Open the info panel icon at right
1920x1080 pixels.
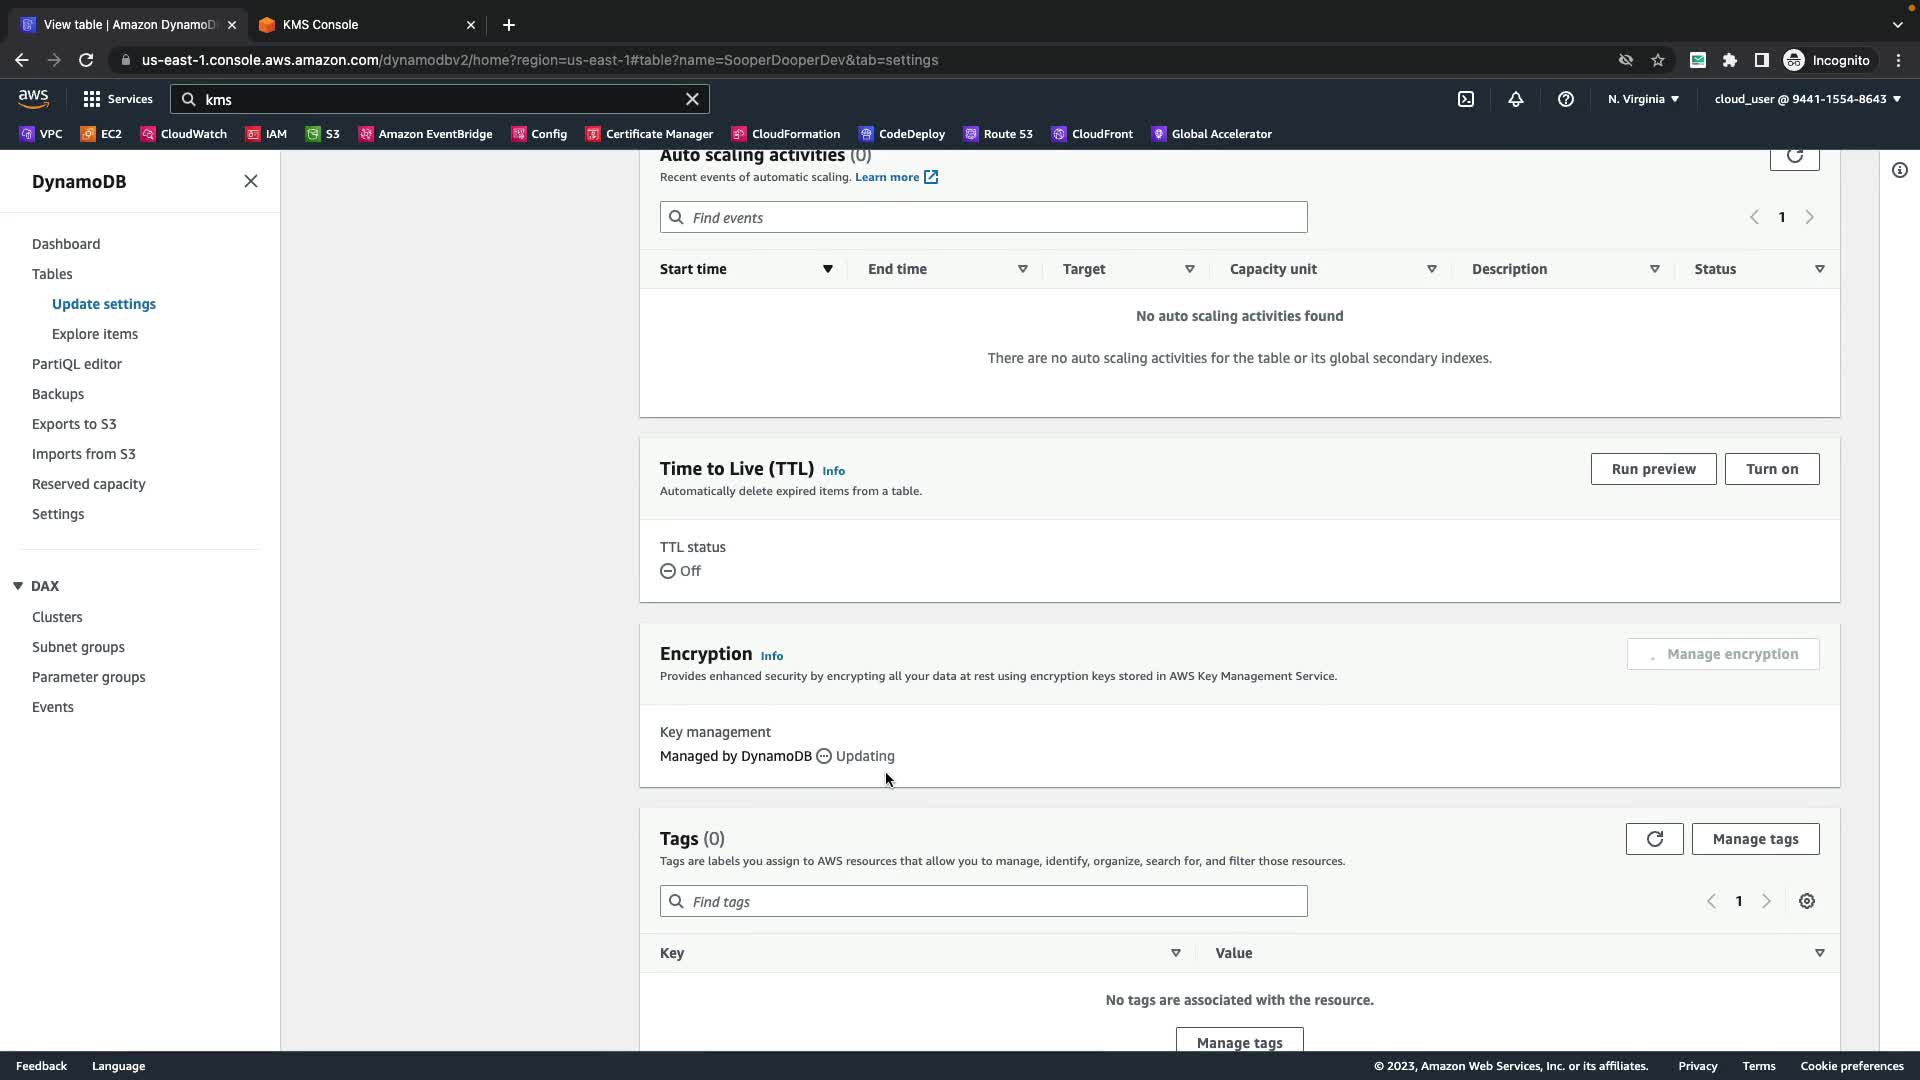1899,170
